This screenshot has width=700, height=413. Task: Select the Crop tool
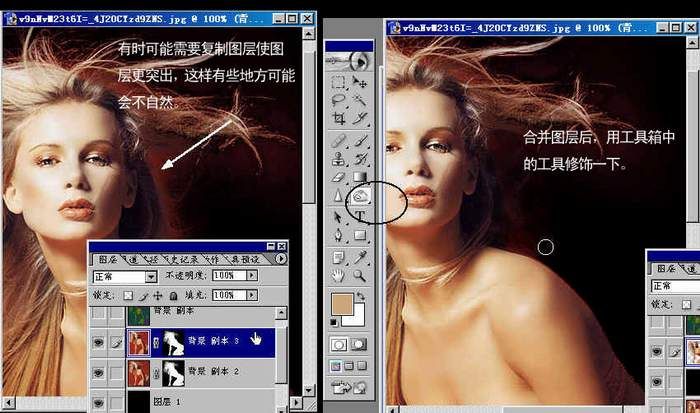(338, 118)
